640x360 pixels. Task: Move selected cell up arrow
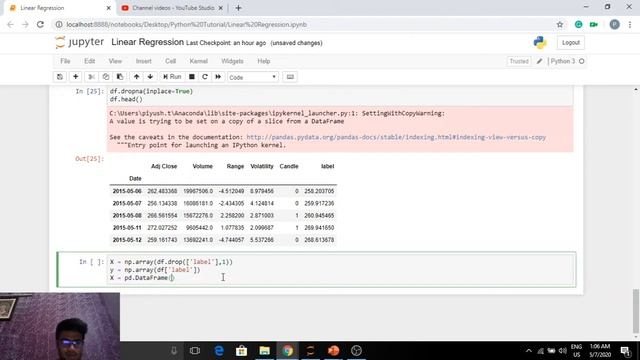pos(136,77)
